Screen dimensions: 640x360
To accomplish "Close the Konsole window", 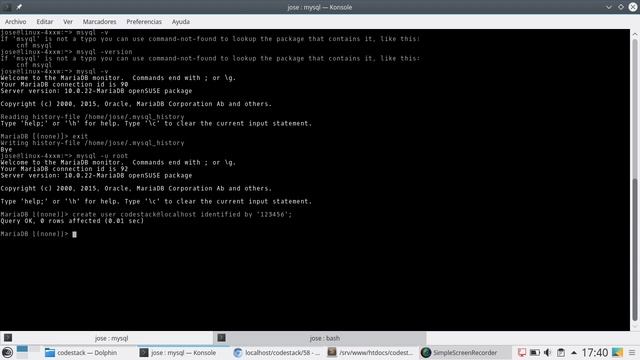I will coord(633,7).
